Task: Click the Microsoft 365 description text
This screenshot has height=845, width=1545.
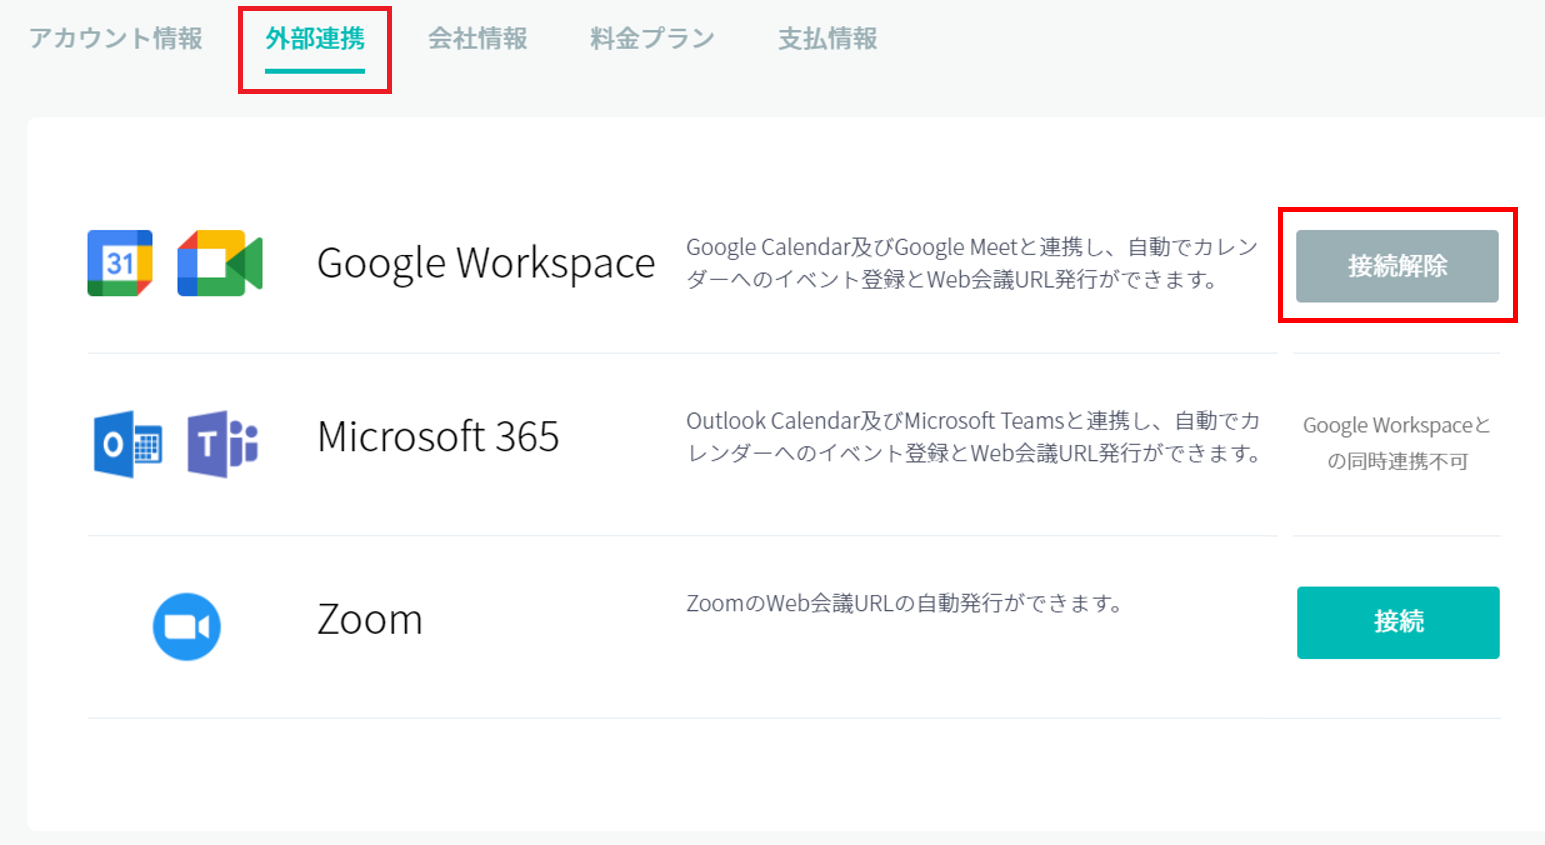Action: click(x=974, y=437)
